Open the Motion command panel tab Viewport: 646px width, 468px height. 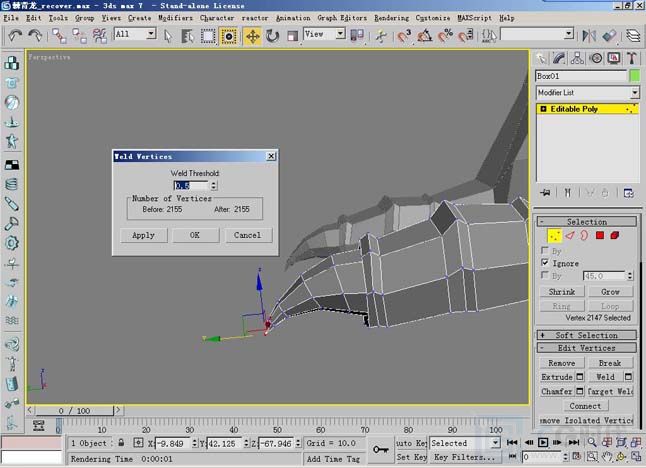coord(596,58)
